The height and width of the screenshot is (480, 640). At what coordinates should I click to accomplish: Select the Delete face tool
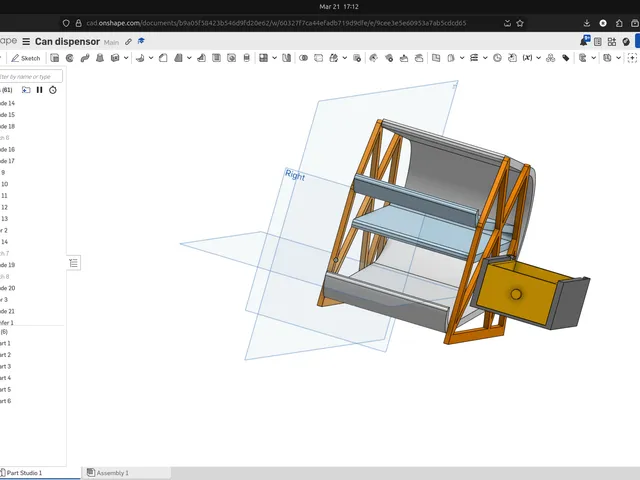[389, 58]
